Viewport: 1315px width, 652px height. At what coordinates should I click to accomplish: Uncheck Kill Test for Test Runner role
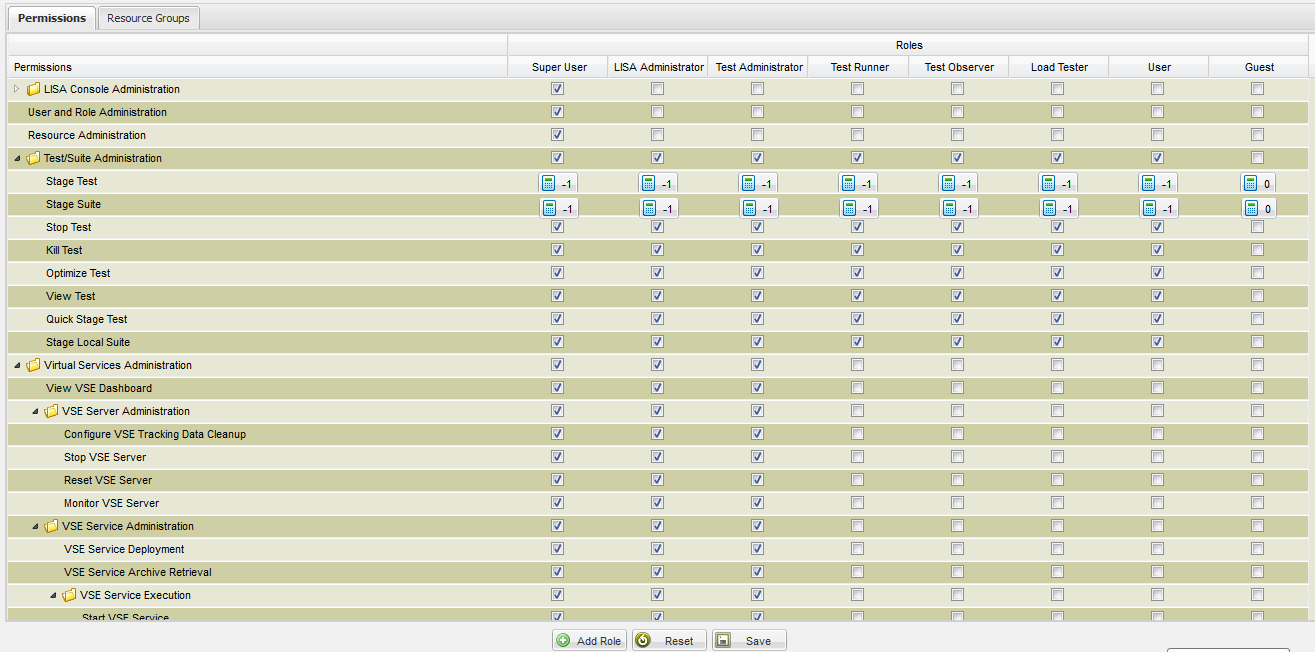(x=857, y=250)
